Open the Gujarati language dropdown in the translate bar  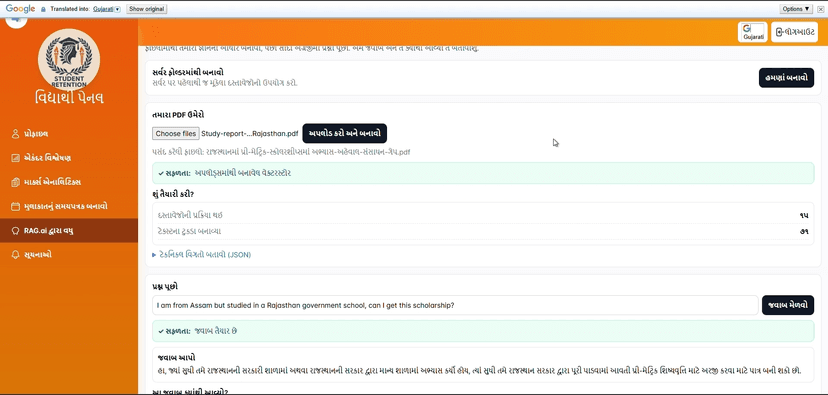click(x=107, y=9)
